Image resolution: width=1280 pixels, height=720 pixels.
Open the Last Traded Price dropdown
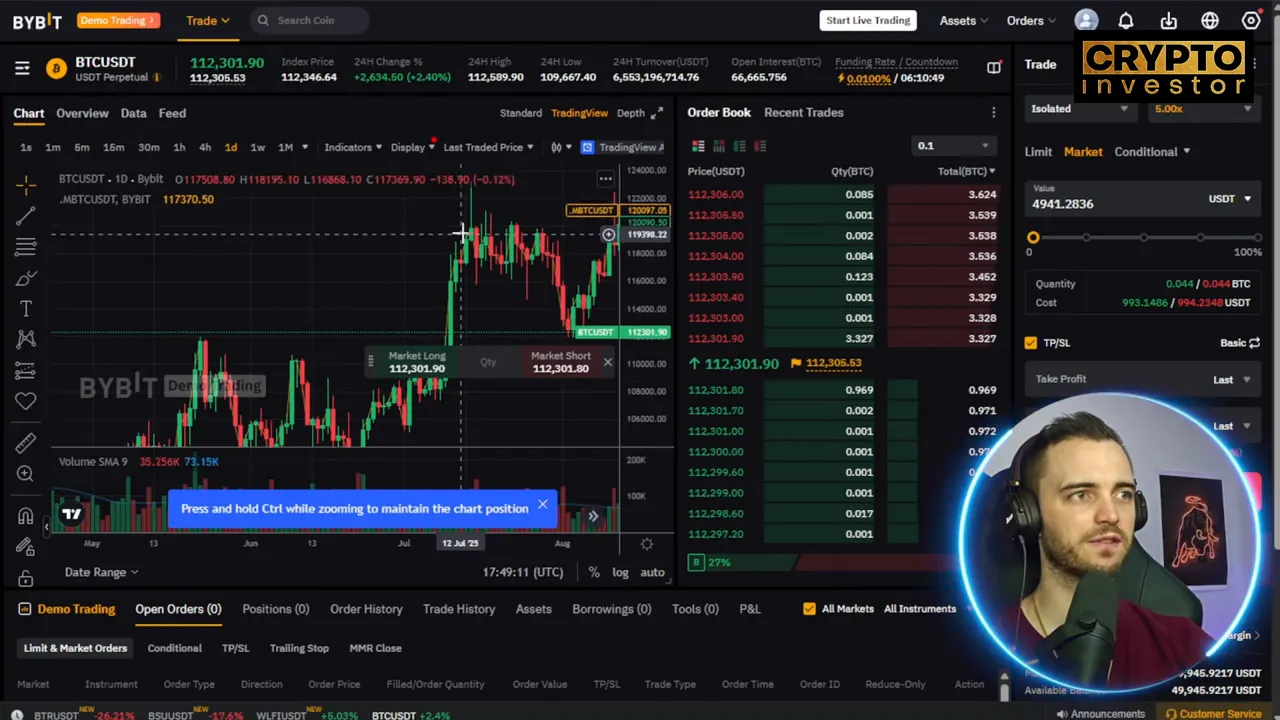tap(488, 147)
